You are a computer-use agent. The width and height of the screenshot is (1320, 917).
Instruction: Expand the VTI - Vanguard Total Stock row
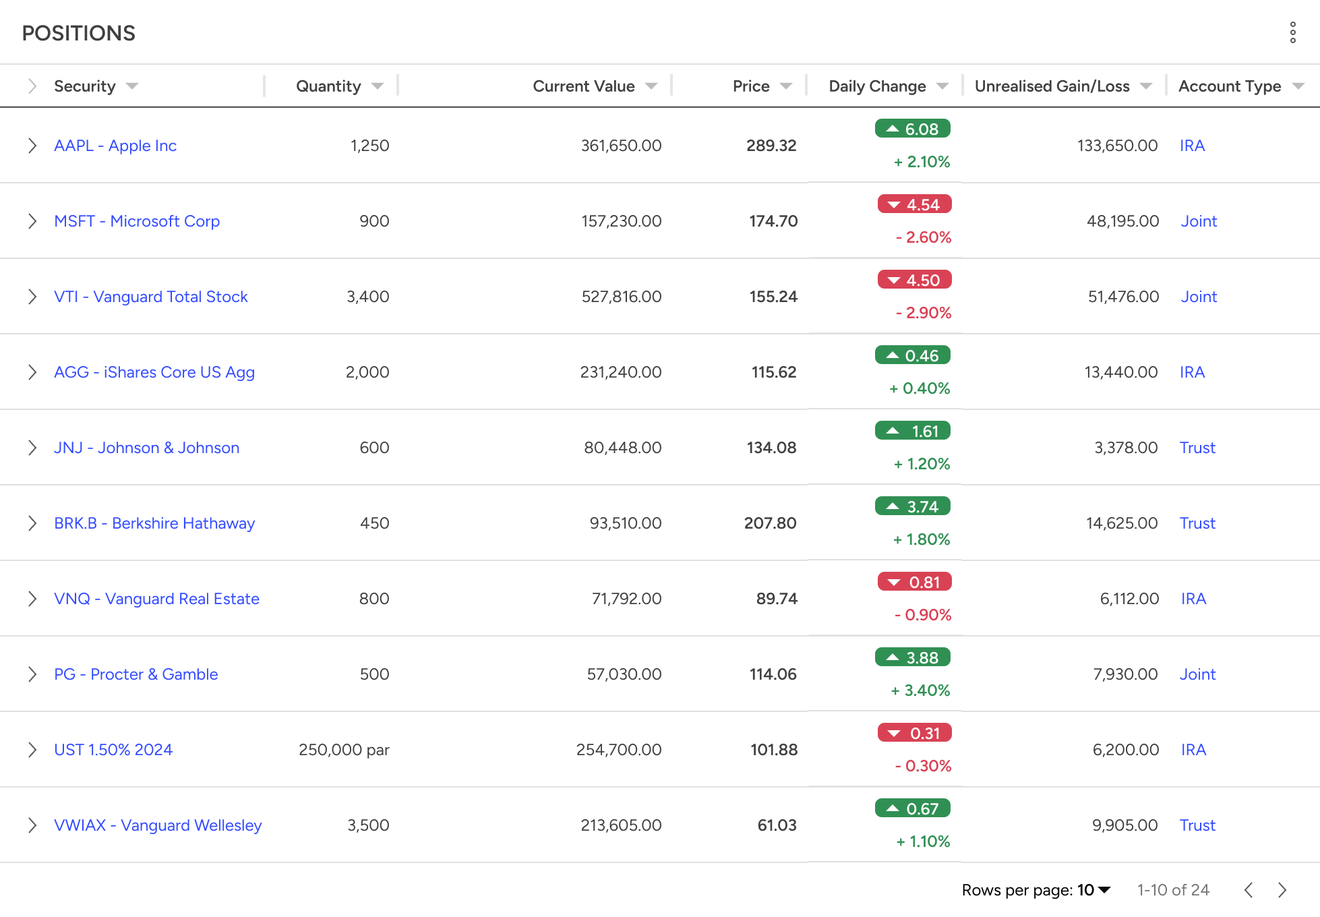point(32,297)
